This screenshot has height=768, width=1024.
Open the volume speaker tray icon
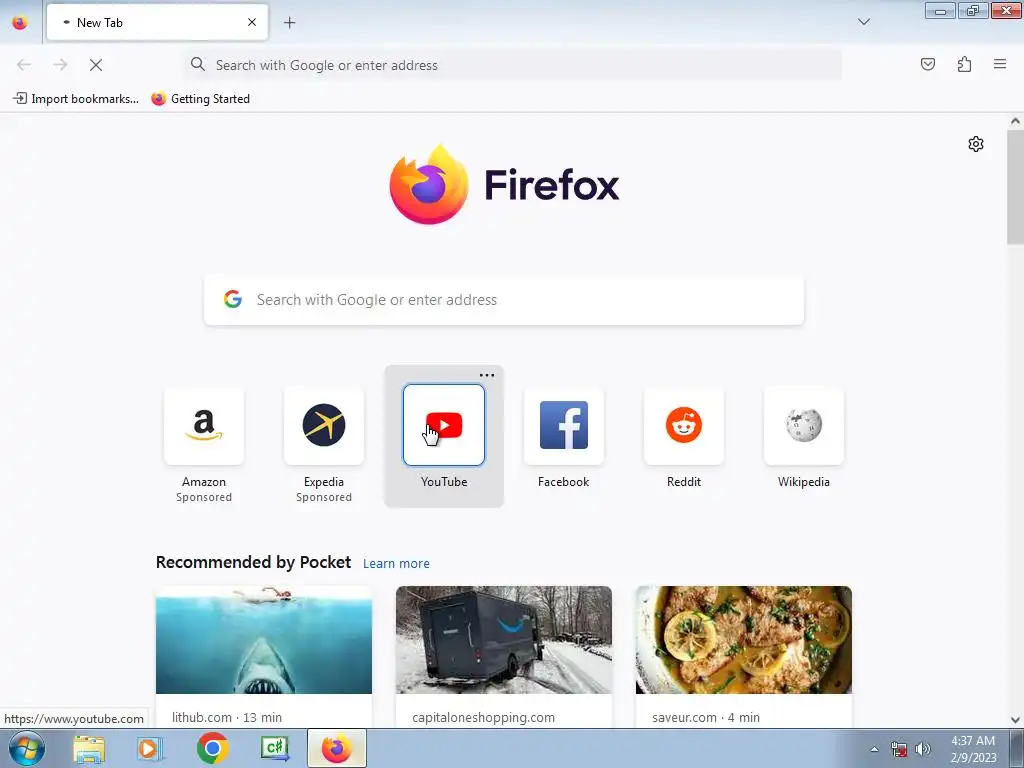(923, 749)
